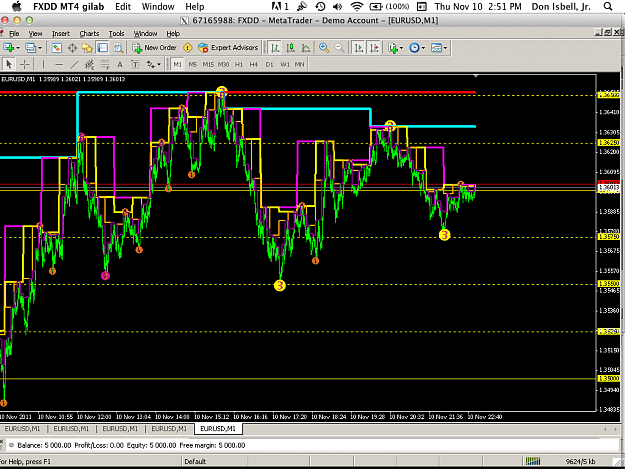Screen dimensions: 625x469
Task: Select the Text tool A
Action: (x=120, y=64)
